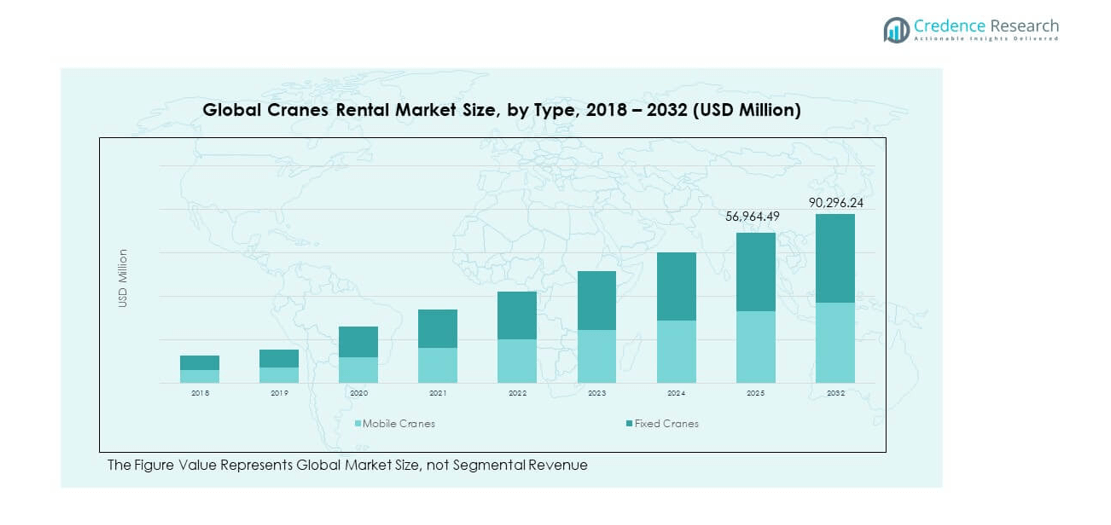Click the USD Million vertical axis label
Screen dimensions: 1111x525
pos(123,278)
